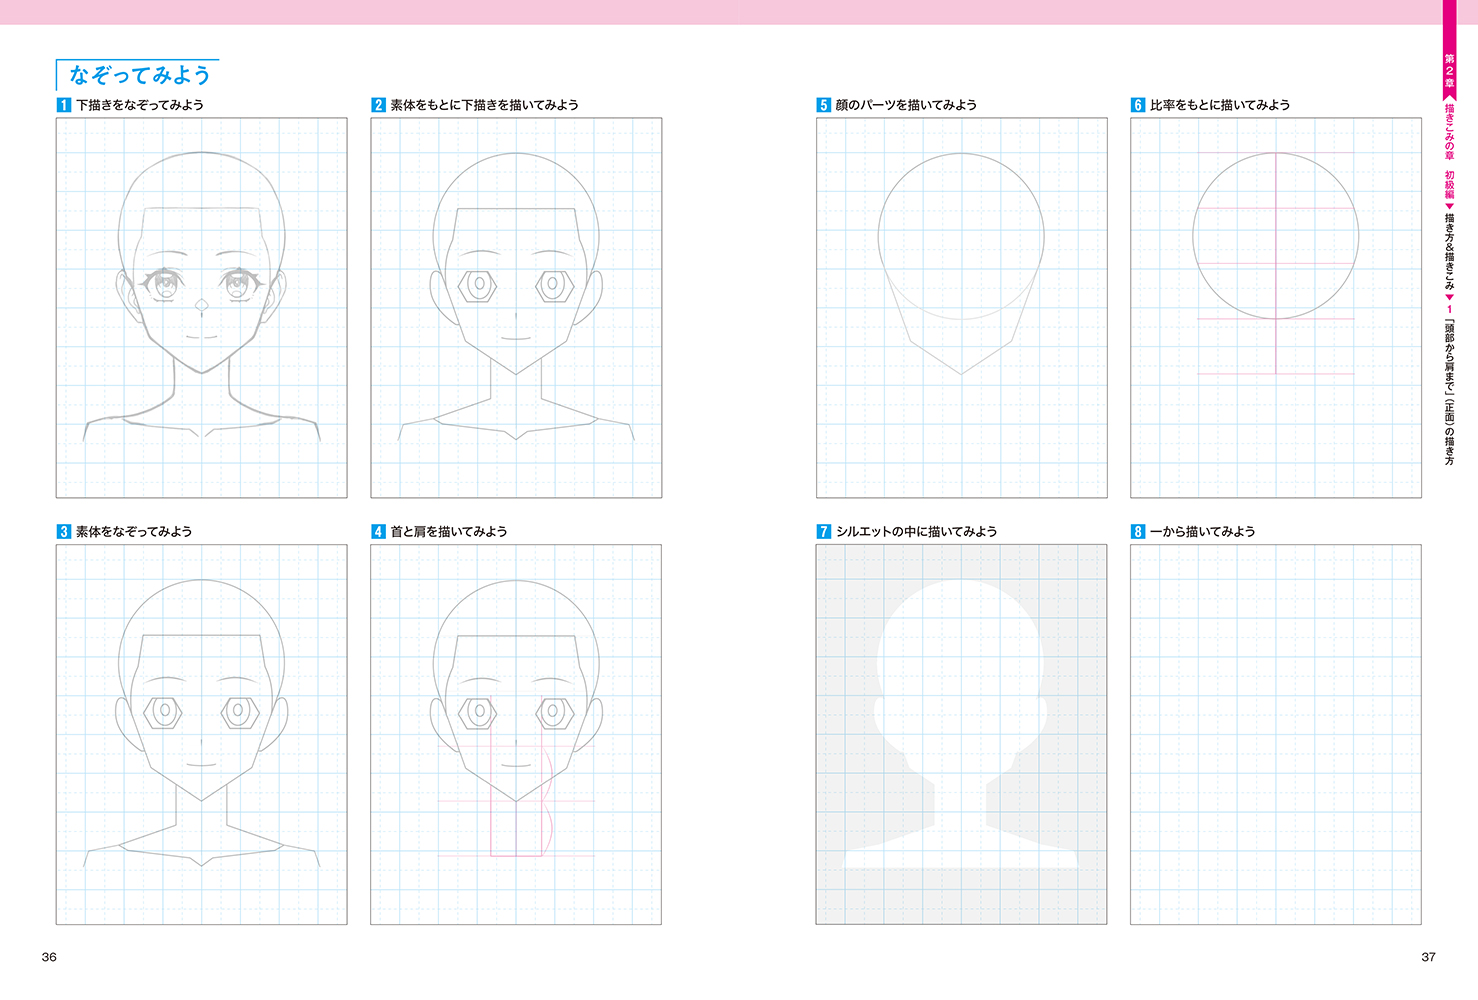Click the blue number 1 badge

64,105
